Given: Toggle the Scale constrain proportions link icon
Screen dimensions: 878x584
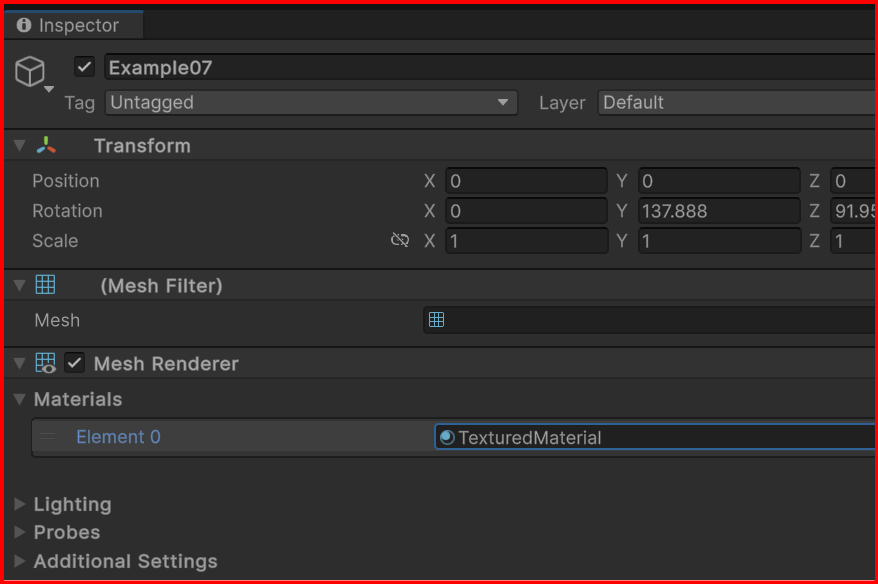Looking at the screenshot, I should point(400,241).
